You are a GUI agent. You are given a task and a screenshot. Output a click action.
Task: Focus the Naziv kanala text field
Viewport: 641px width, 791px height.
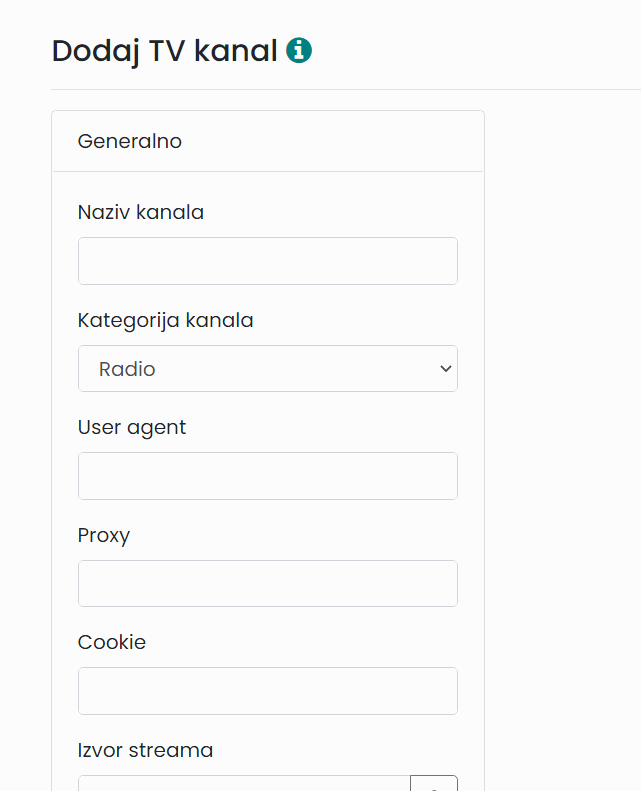point(268,261)
